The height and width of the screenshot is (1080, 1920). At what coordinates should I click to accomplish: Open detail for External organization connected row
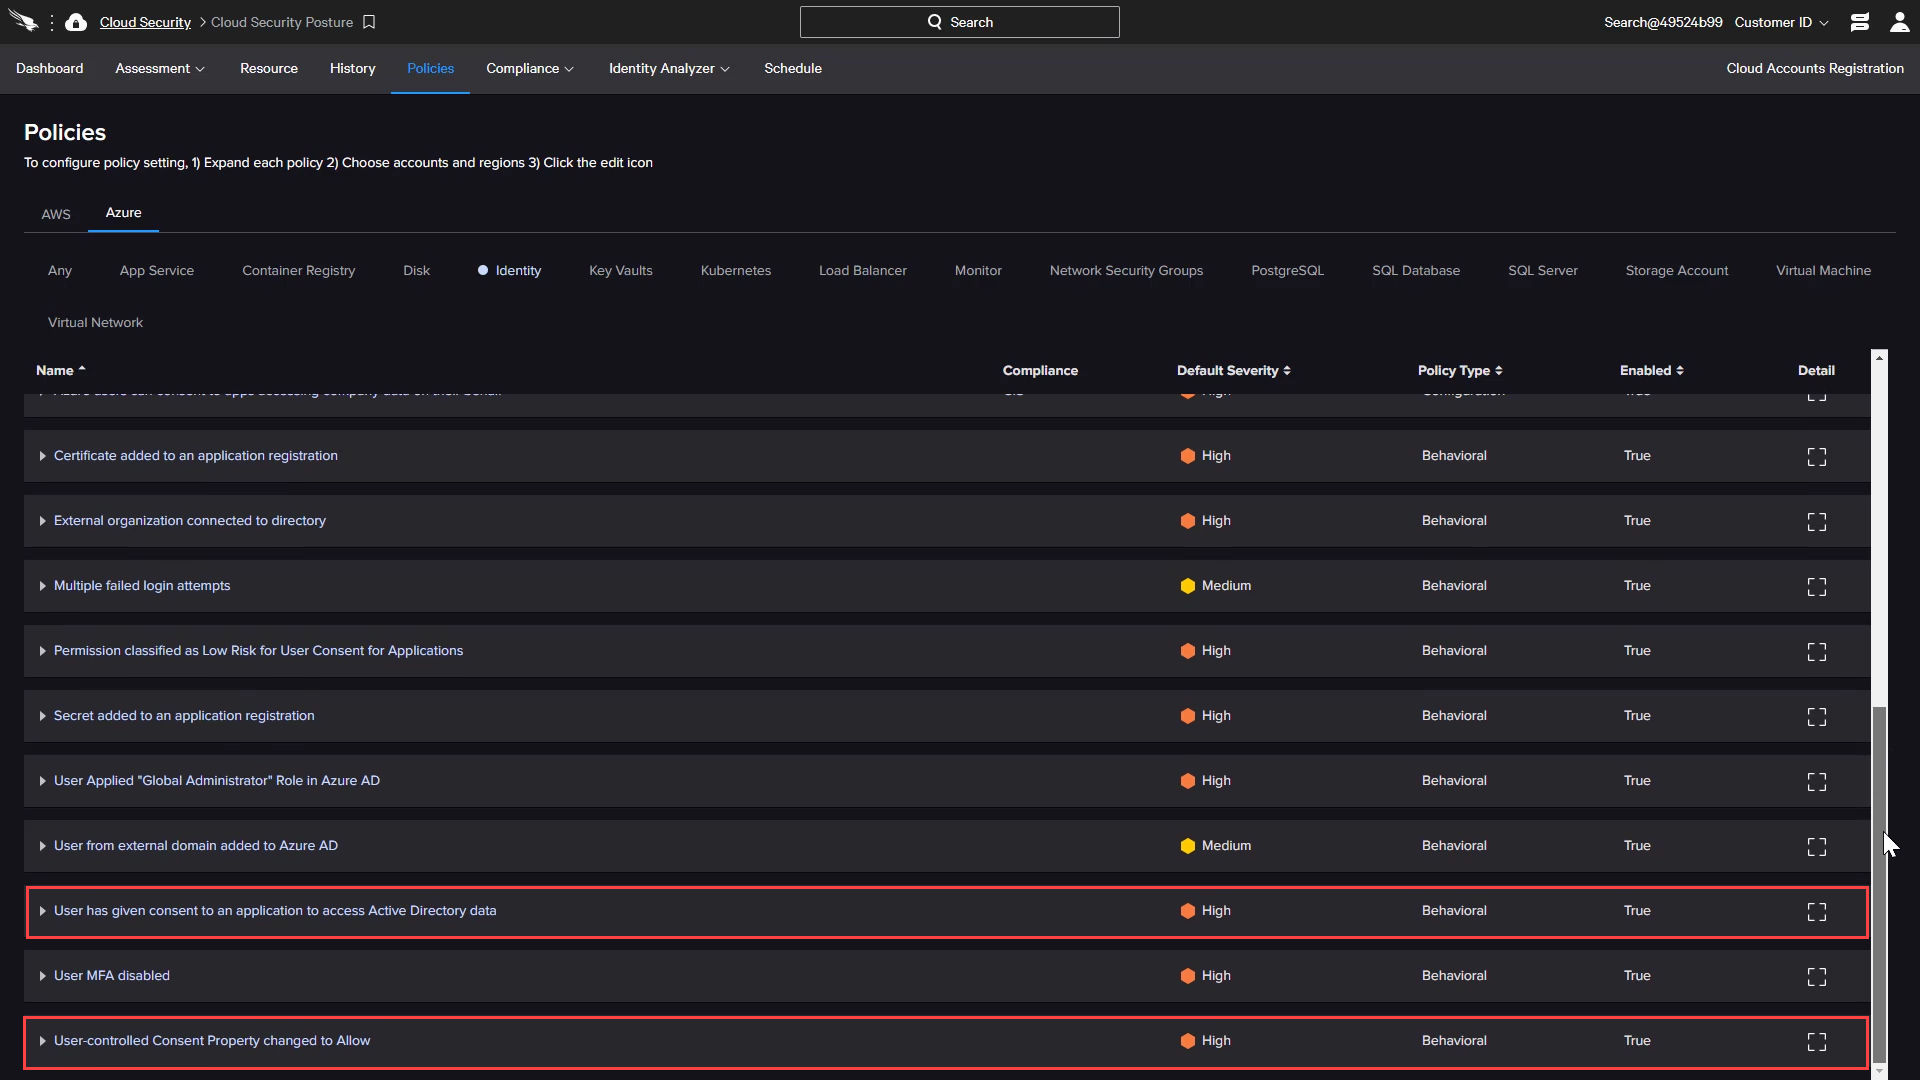pos(1816,522)
